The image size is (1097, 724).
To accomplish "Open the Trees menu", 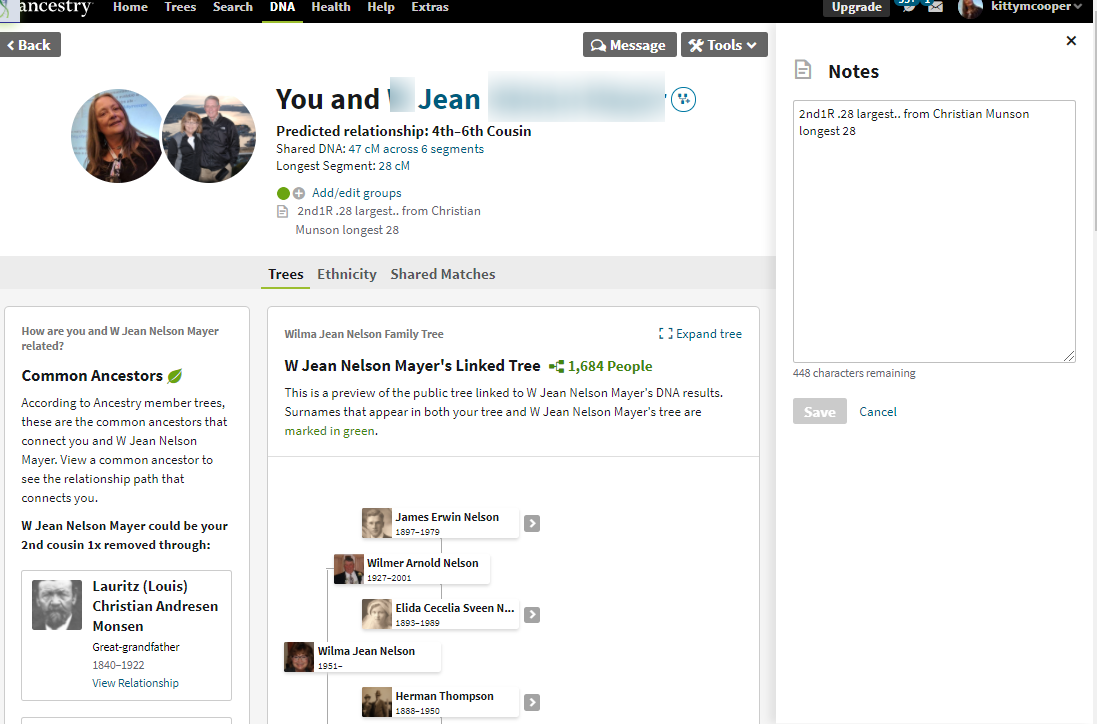I will (x=180, y=7).
